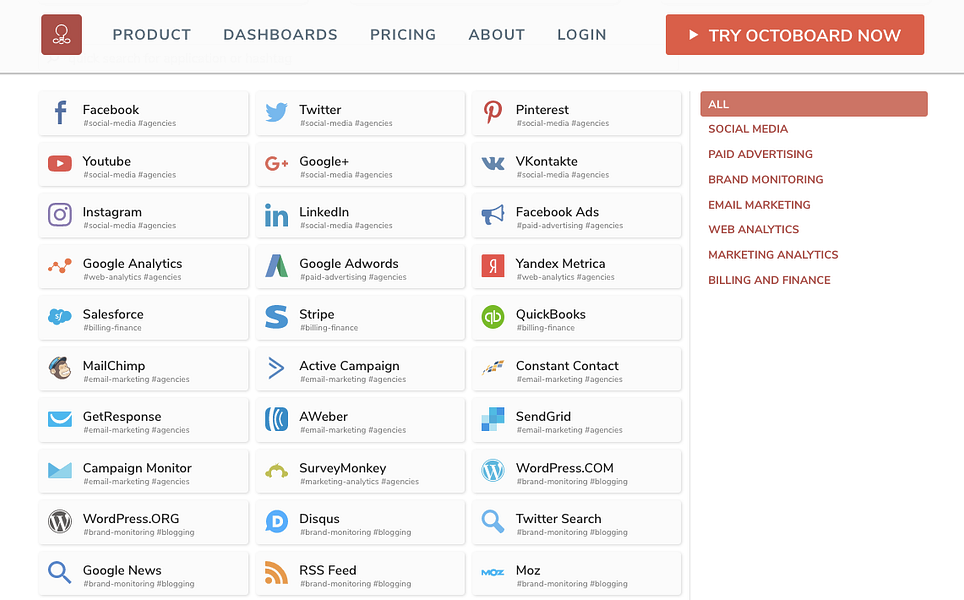Click the Moz logo icon
This screenshot has width=964, height=600.
click(493, 572)
